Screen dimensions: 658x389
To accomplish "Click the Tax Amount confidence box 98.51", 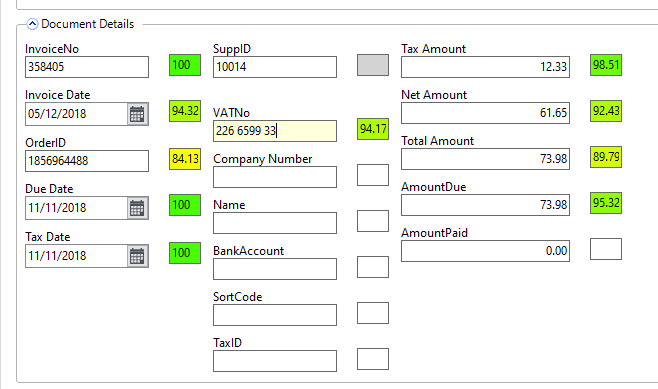I will [x=606, y=65].
